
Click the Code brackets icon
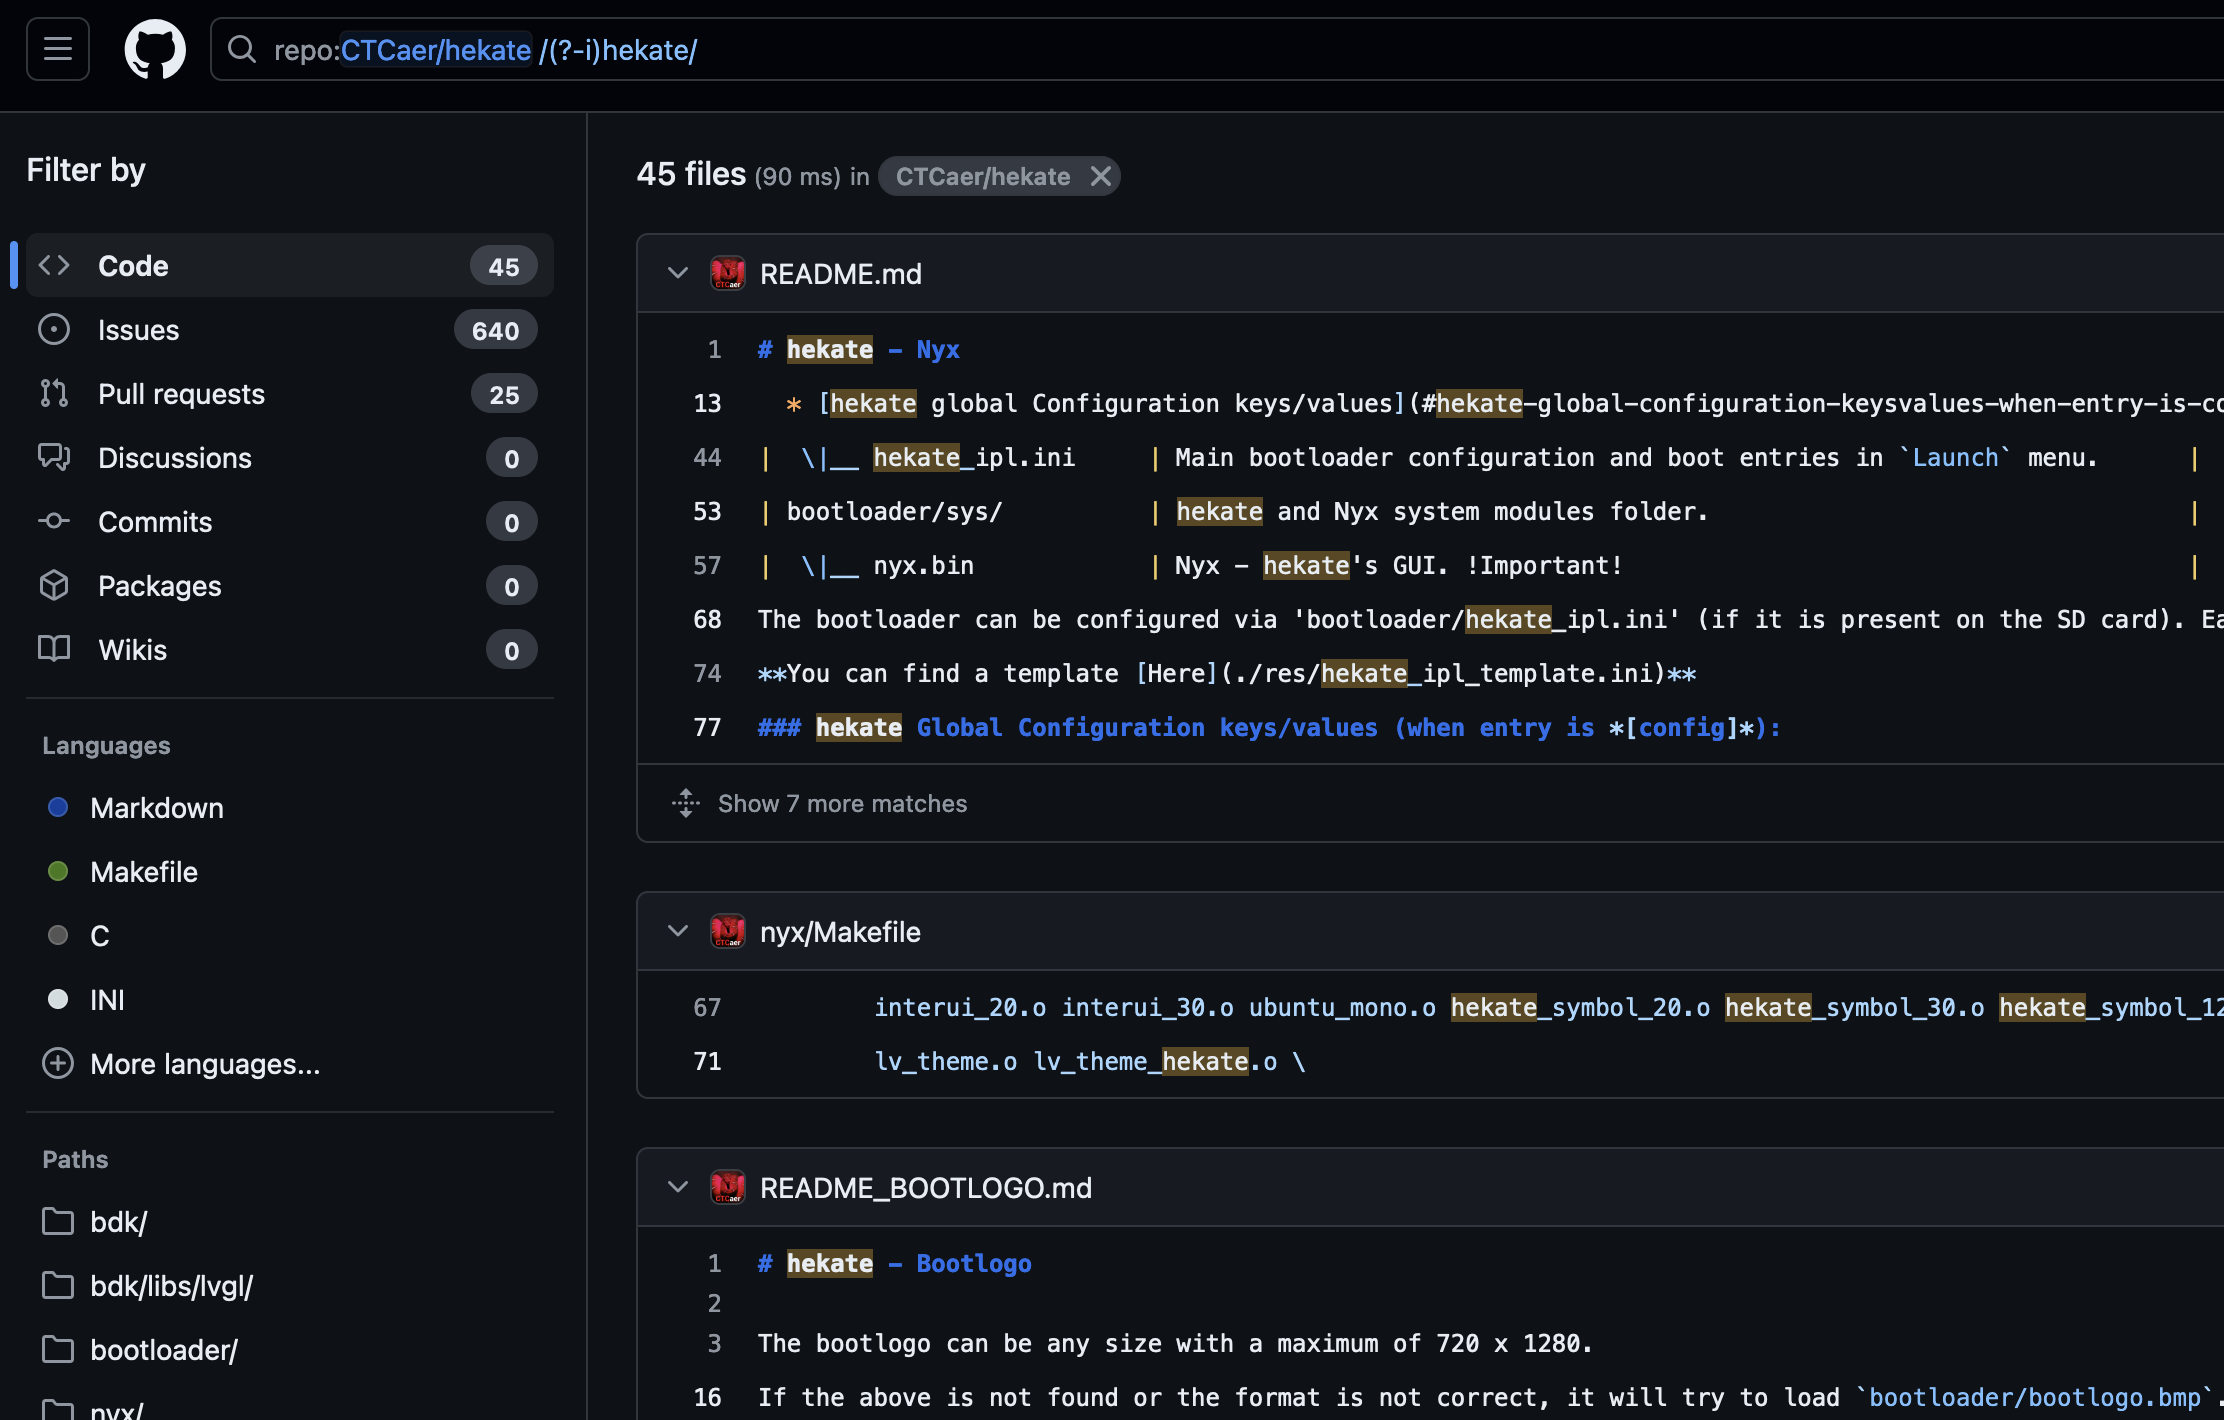pyautogui.click(x=54, y=265)
